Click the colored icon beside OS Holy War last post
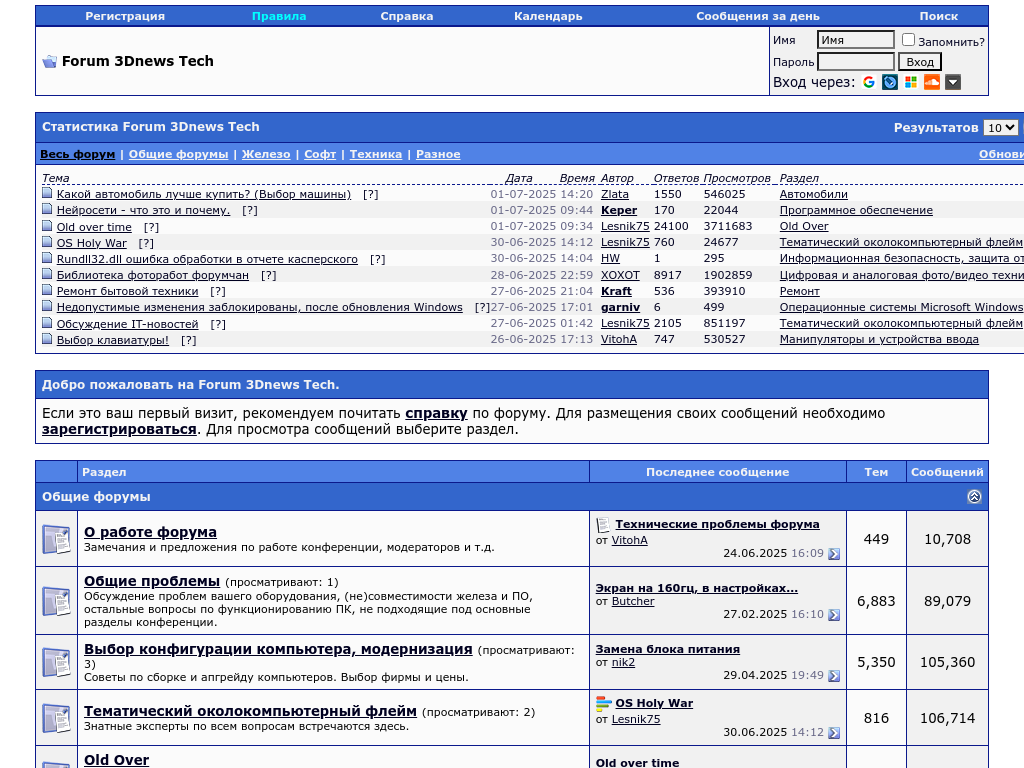The height and width of the screenshot is (768, 1024). click(603, 703)
